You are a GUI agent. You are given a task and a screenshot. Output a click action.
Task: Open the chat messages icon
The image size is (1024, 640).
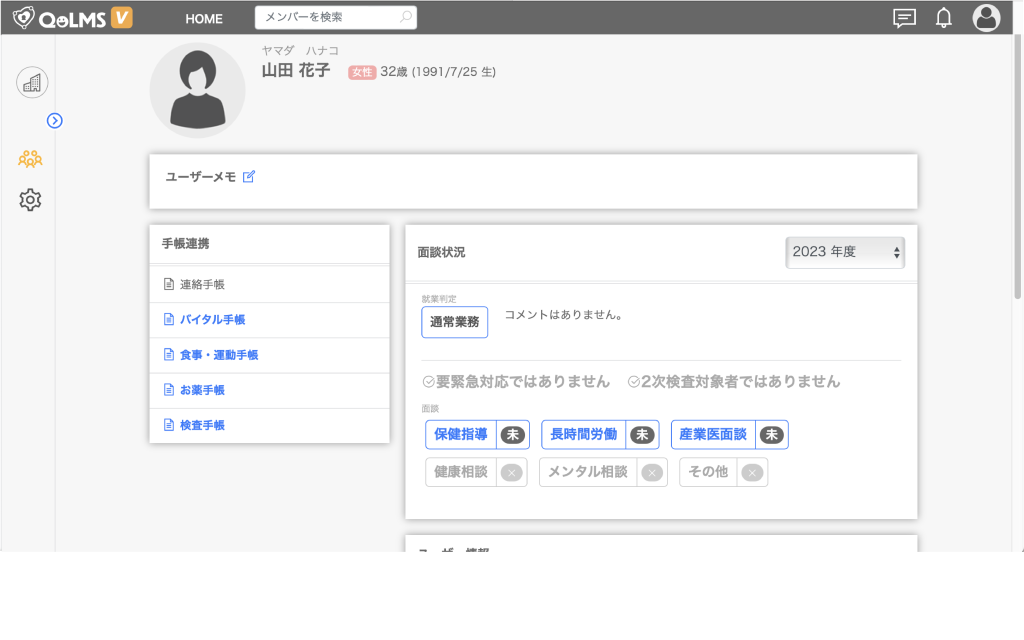coord(904,18)
